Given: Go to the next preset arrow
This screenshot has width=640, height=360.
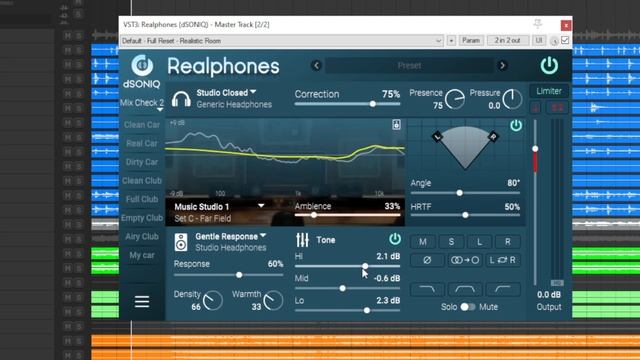Looking at the screenshot, I should (502, 65).
